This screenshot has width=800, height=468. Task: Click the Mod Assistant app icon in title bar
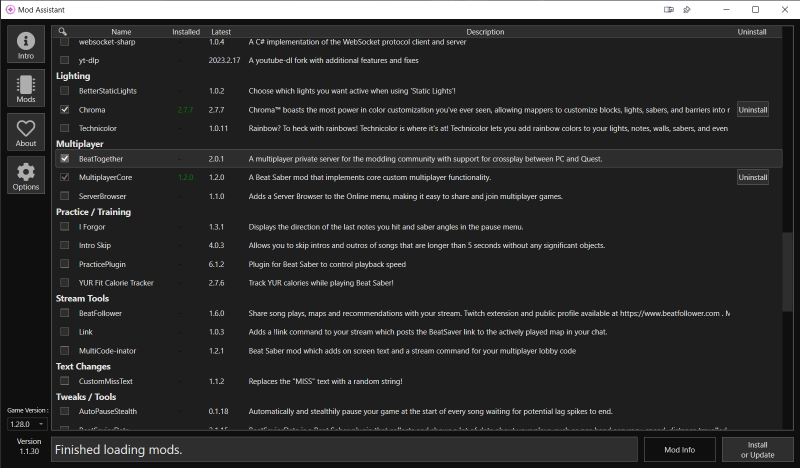[10, 10]
